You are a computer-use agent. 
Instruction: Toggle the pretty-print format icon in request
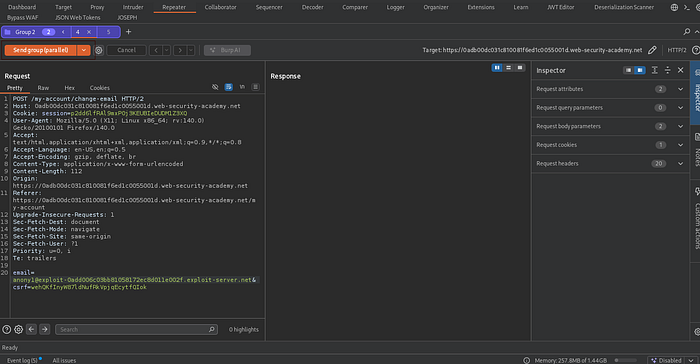click(229, 87)
